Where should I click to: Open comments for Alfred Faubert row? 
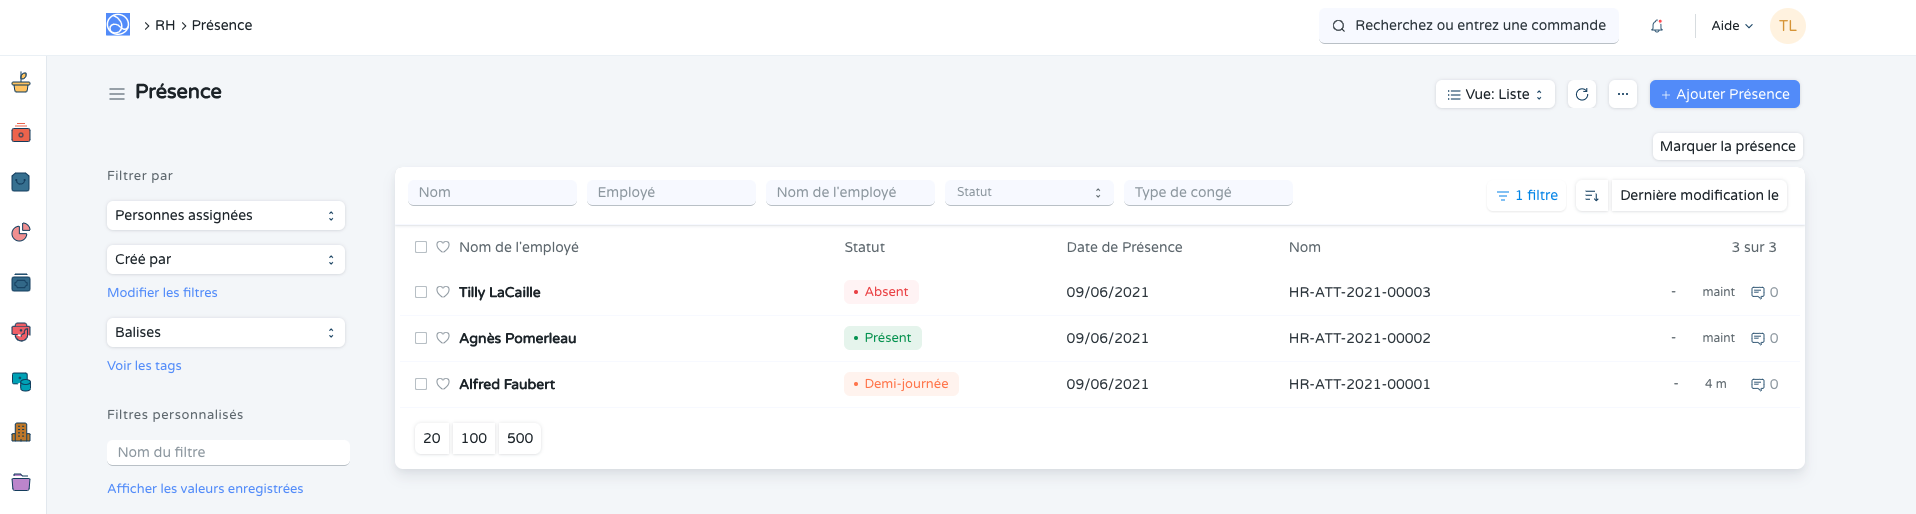(1765, 384)
